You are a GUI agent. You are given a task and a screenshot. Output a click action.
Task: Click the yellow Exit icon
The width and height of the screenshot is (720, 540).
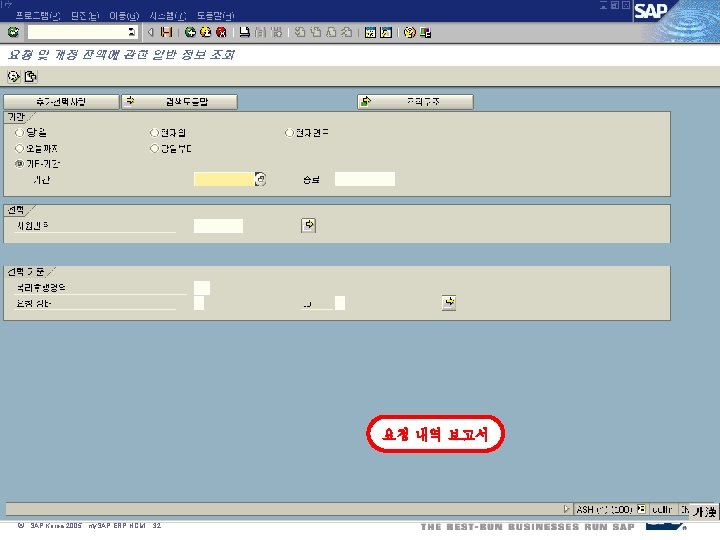206,32
